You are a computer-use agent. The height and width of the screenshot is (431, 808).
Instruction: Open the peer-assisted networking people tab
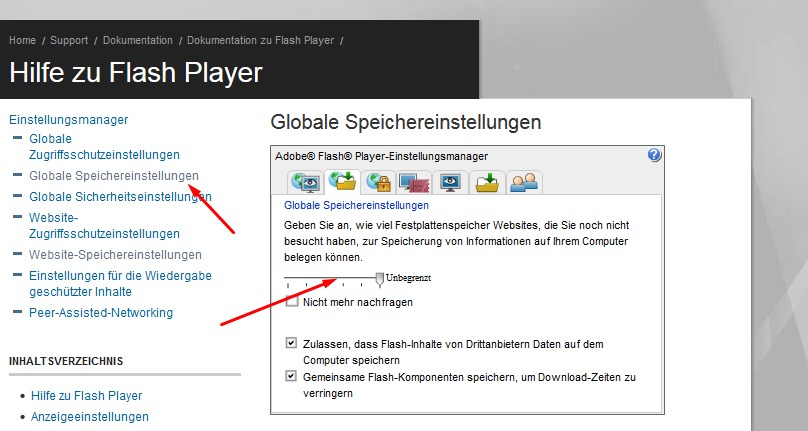523,182
